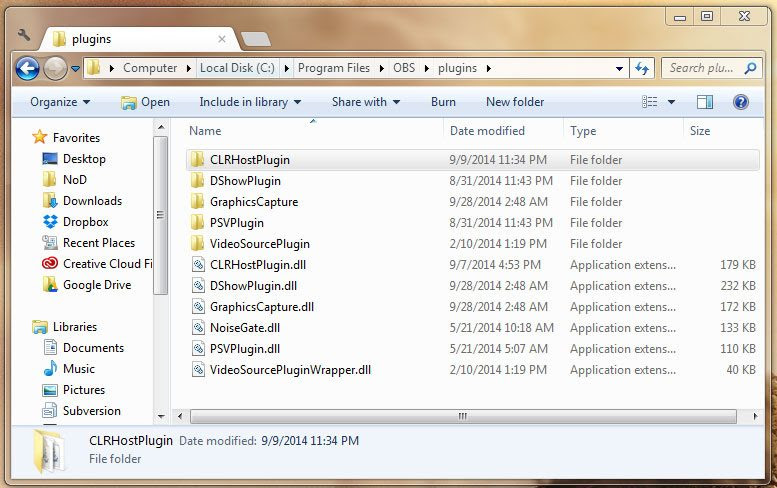Close the plugins tab

coord(222,39)
